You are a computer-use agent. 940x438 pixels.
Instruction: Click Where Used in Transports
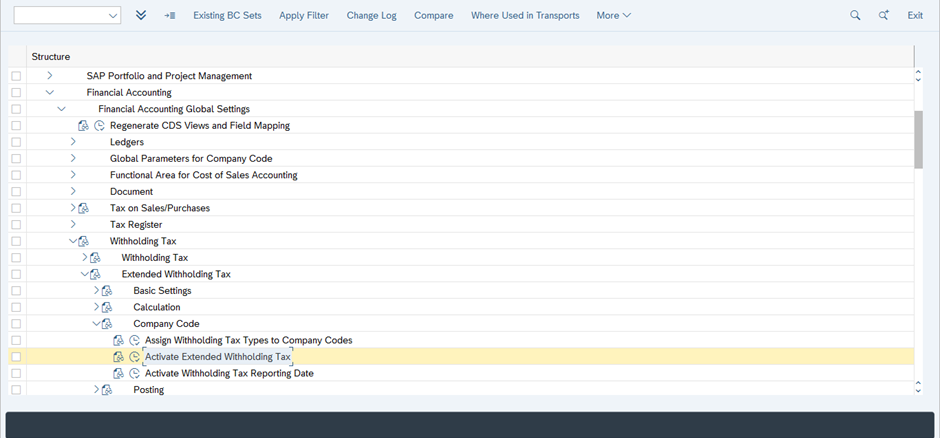pyautogui.click(x=525, y=16)
